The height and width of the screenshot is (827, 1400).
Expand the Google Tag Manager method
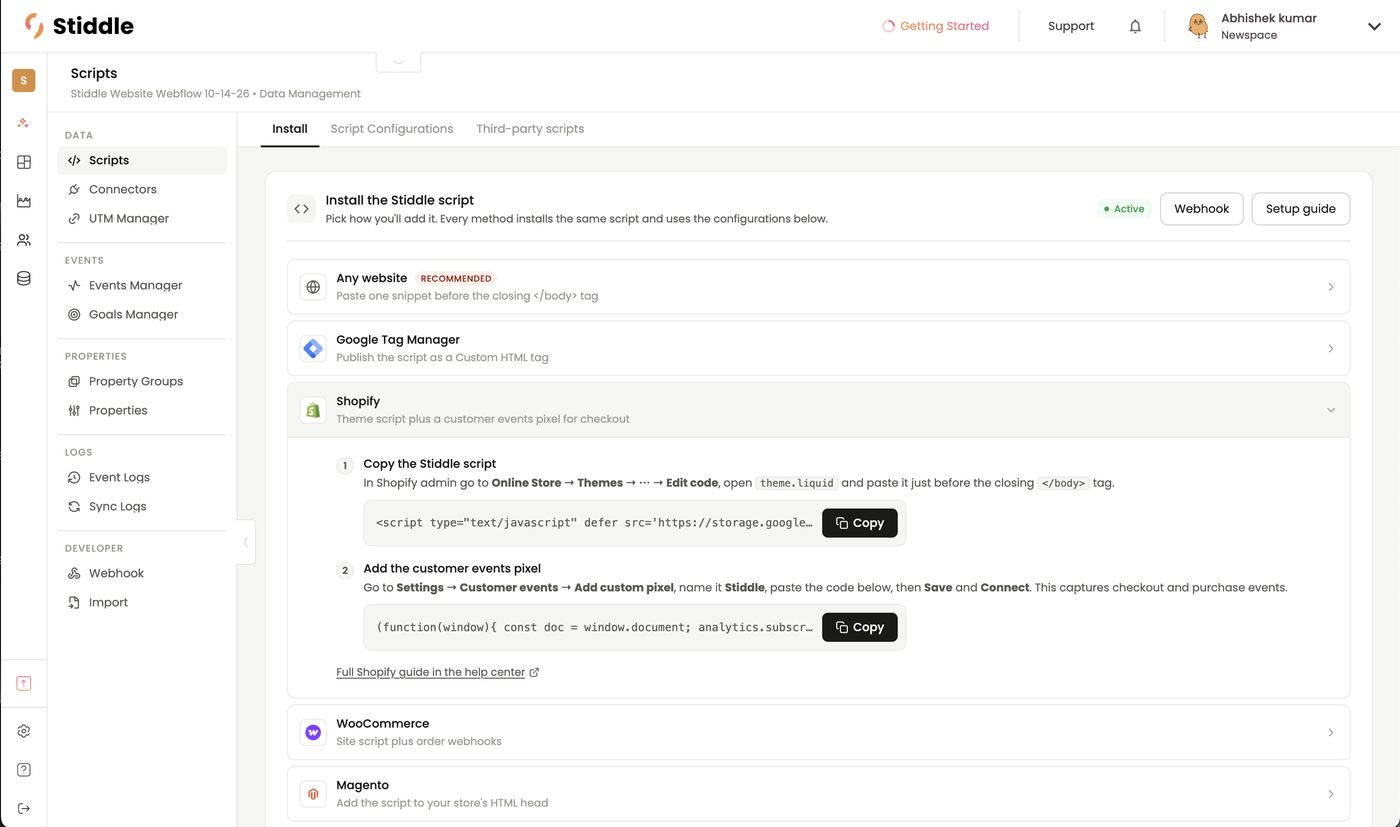click(x=818, y=348)
